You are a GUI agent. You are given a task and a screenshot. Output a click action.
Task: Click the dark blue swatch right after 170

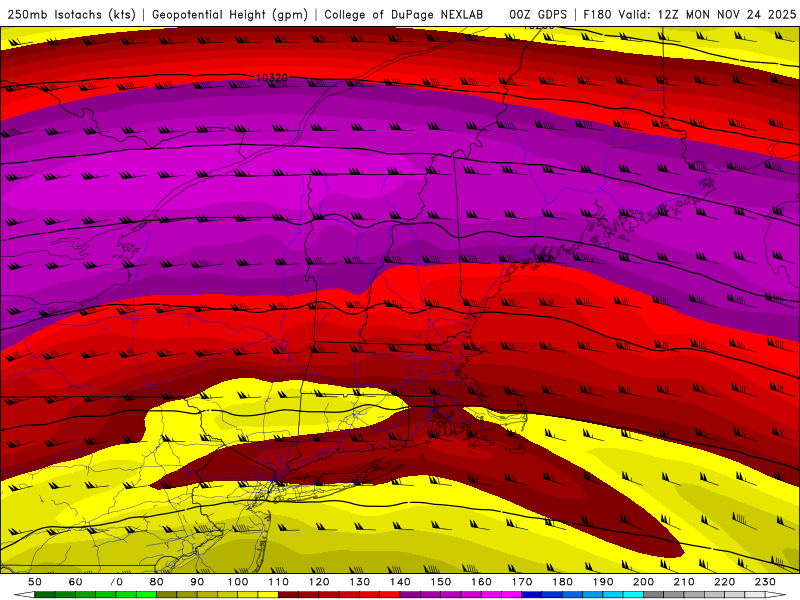point(532,595)
